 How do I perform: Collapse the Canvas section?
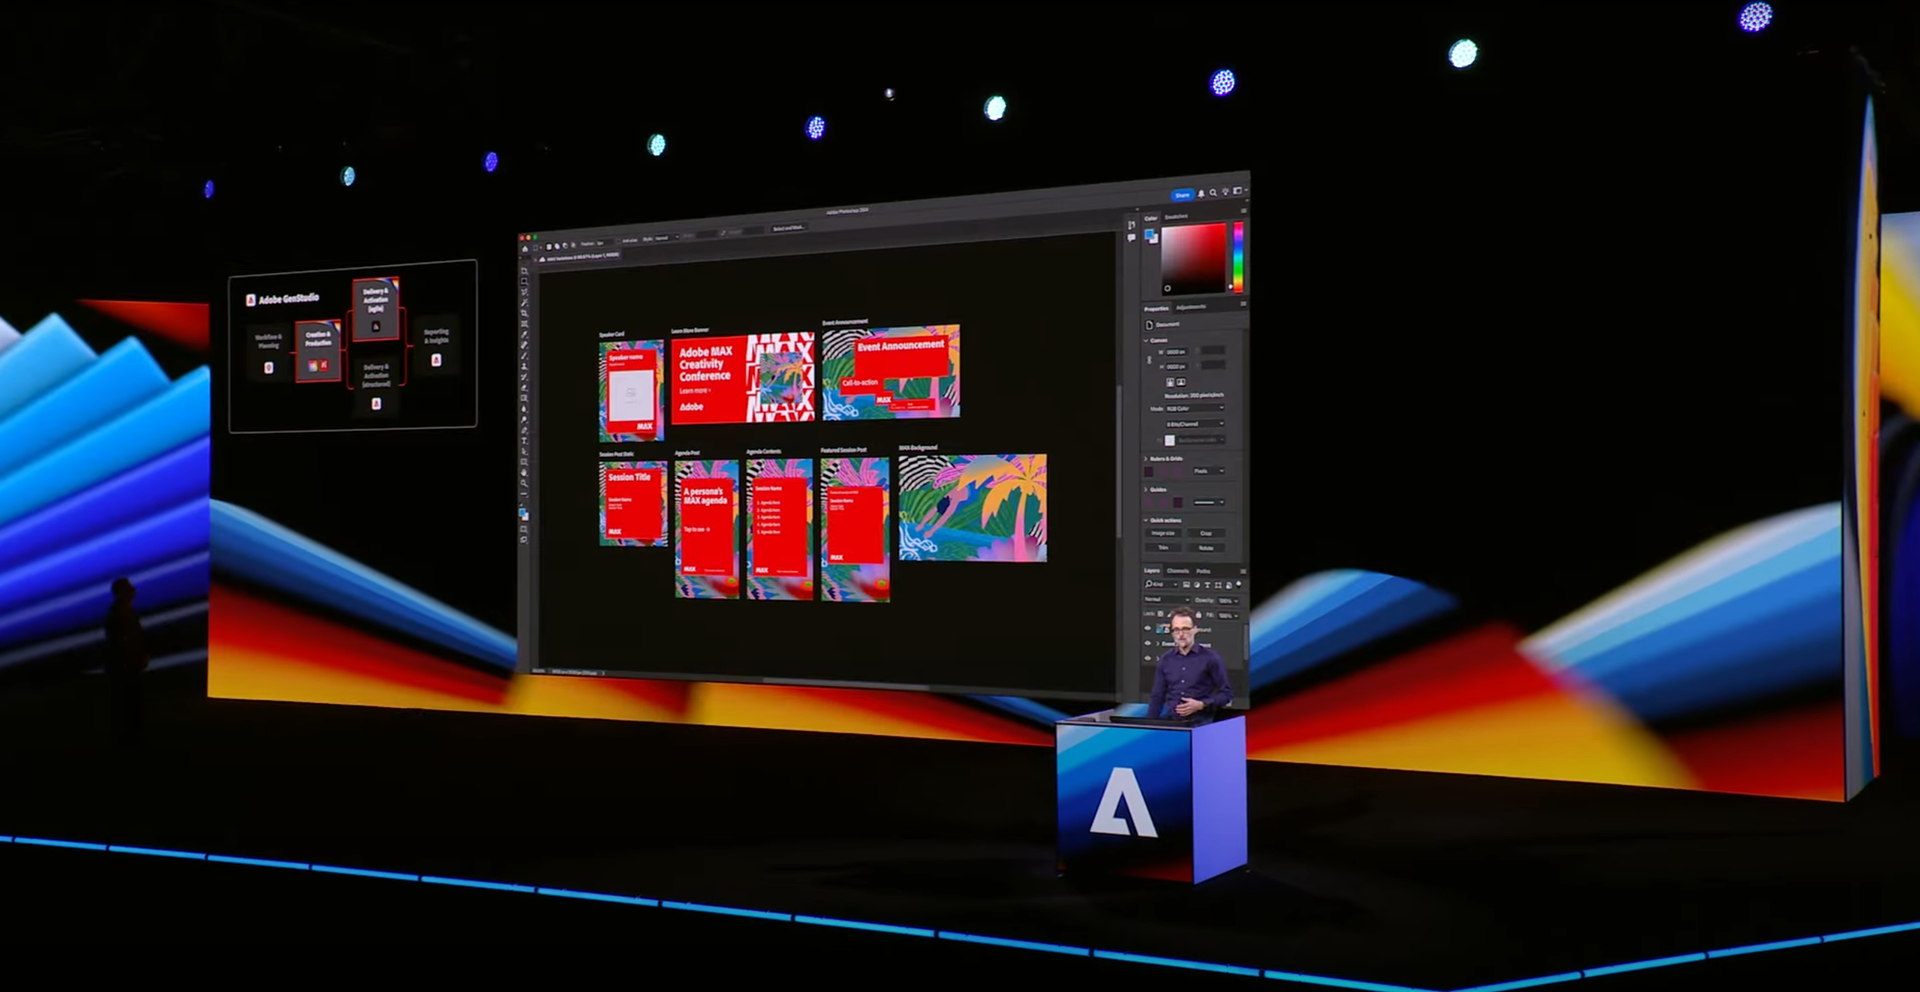[x=1146, y=340]
